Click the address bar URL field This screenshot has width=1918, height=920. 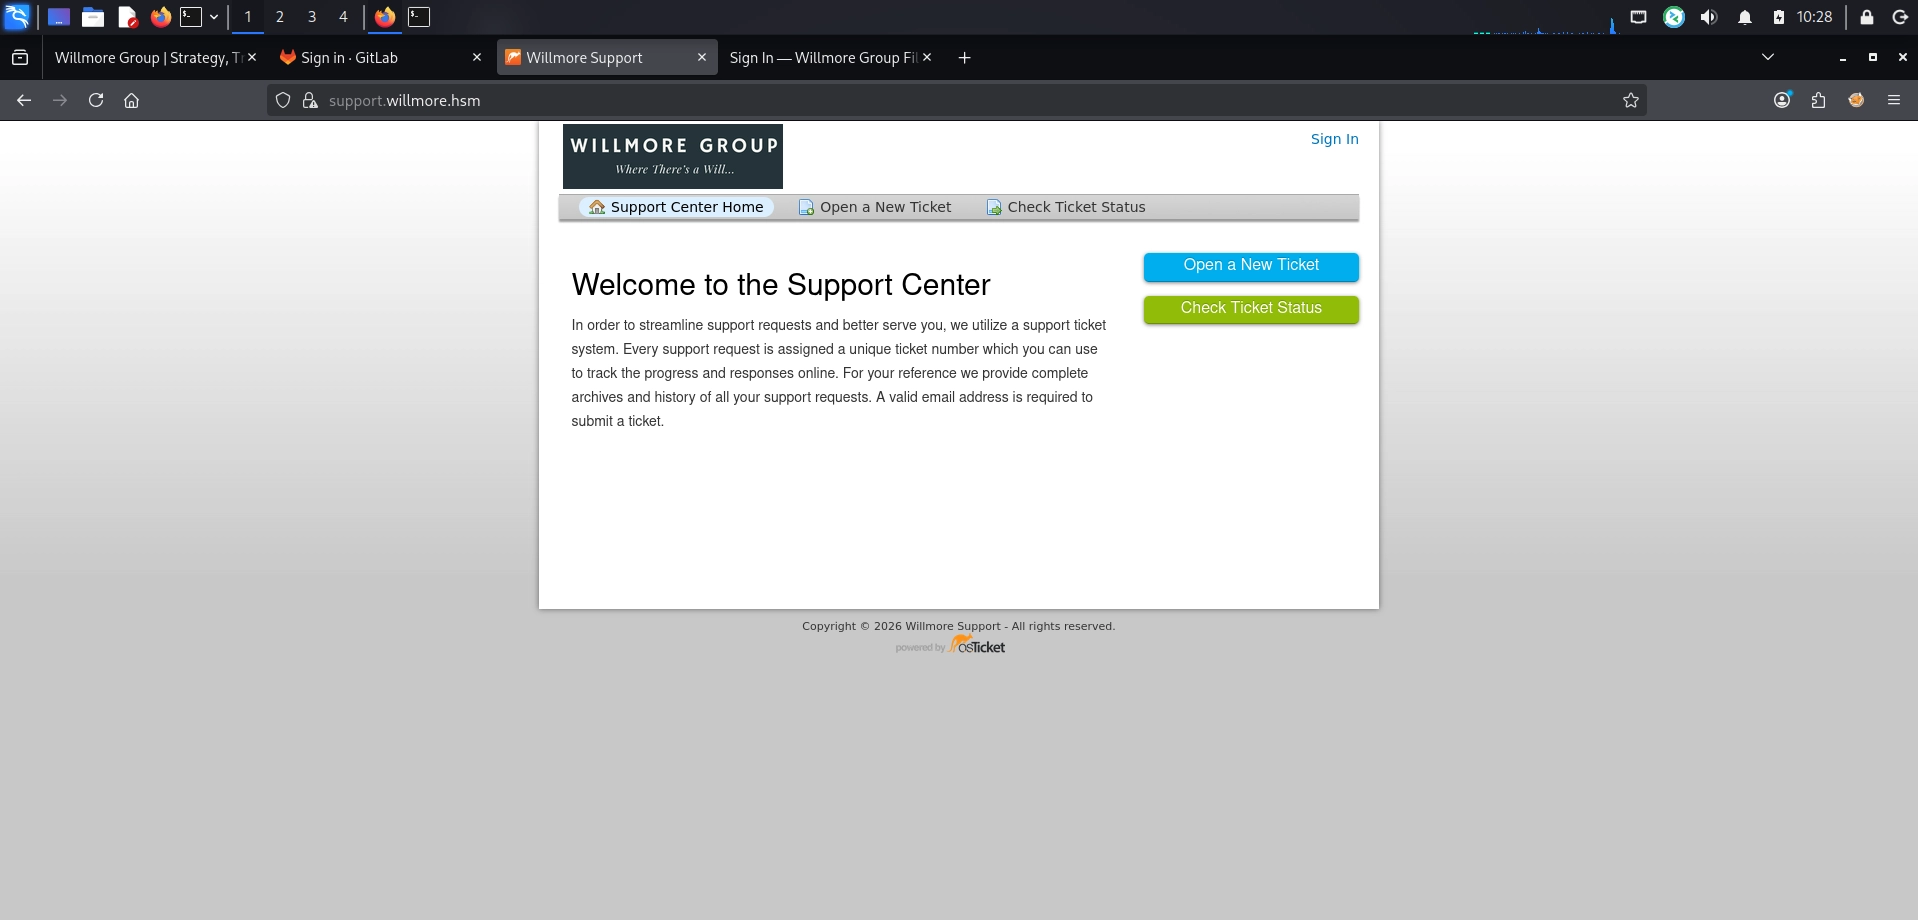[x=960, y=100]
